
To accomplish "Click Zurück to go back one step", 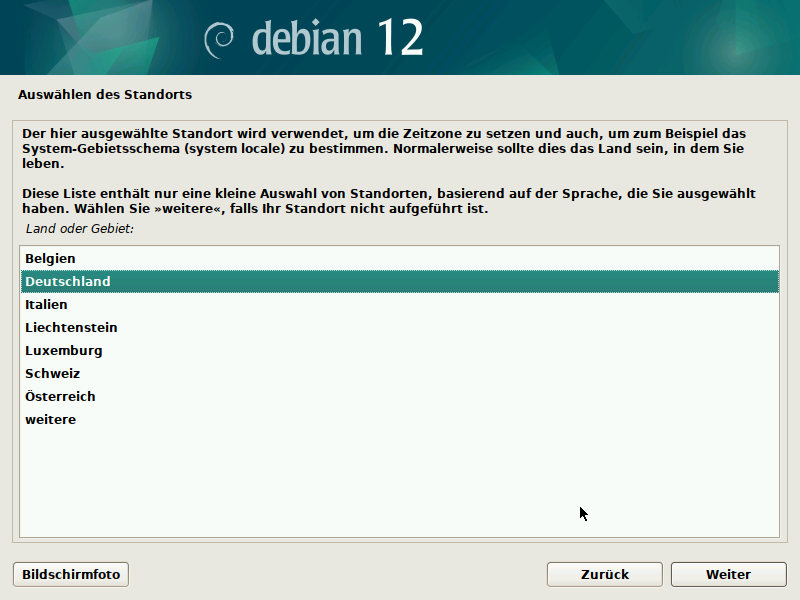I will click(604, 574).
